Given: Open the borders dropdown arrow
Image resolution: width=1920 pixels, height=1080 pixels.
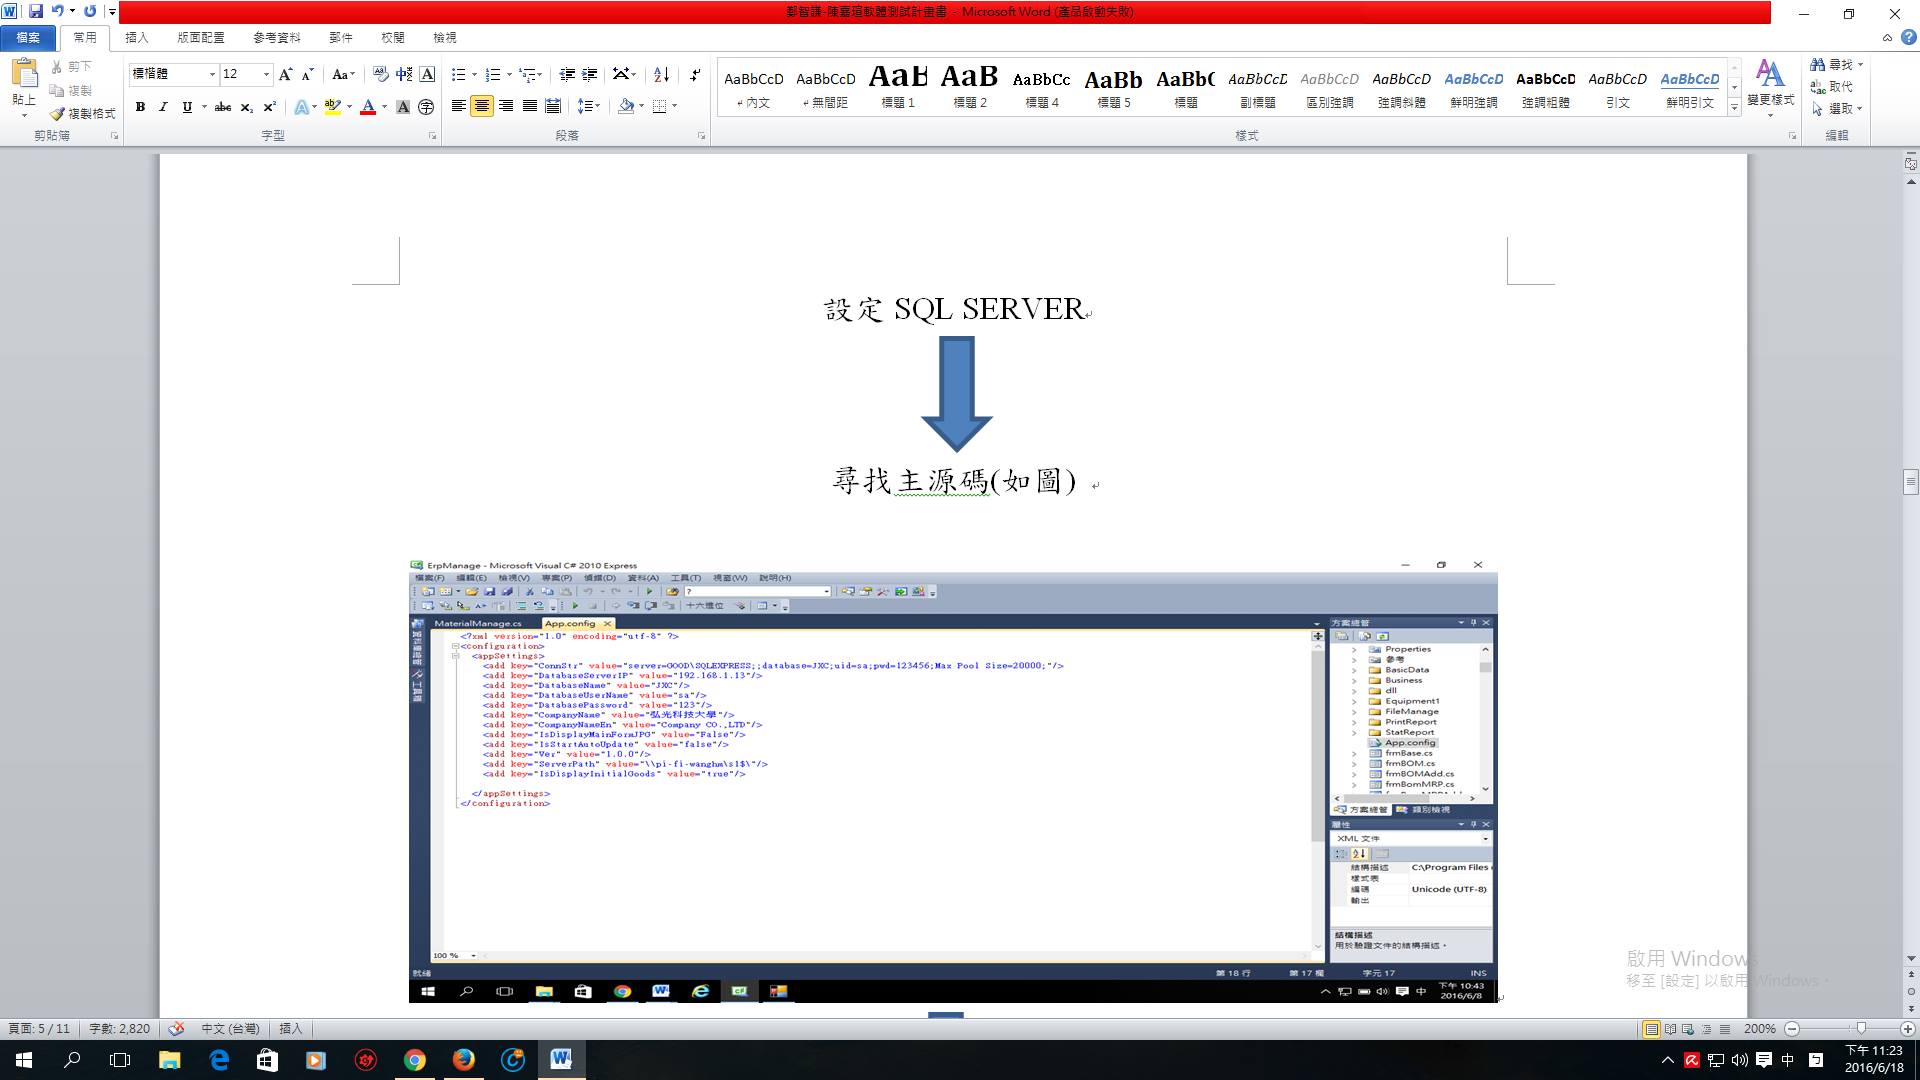Looking at the screenshot, I should click(x=675, y=106).
